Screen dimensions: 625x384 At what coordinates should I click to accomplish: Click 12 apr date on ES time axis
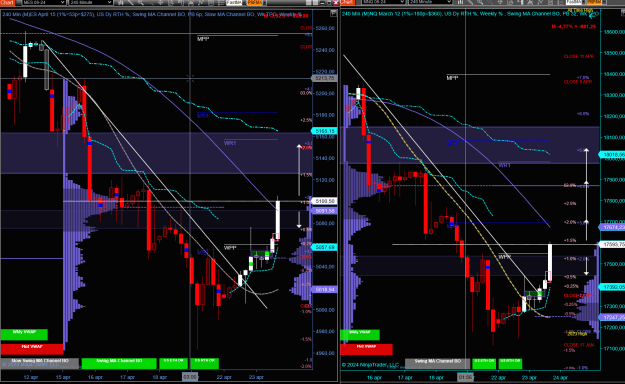point(31,377)
